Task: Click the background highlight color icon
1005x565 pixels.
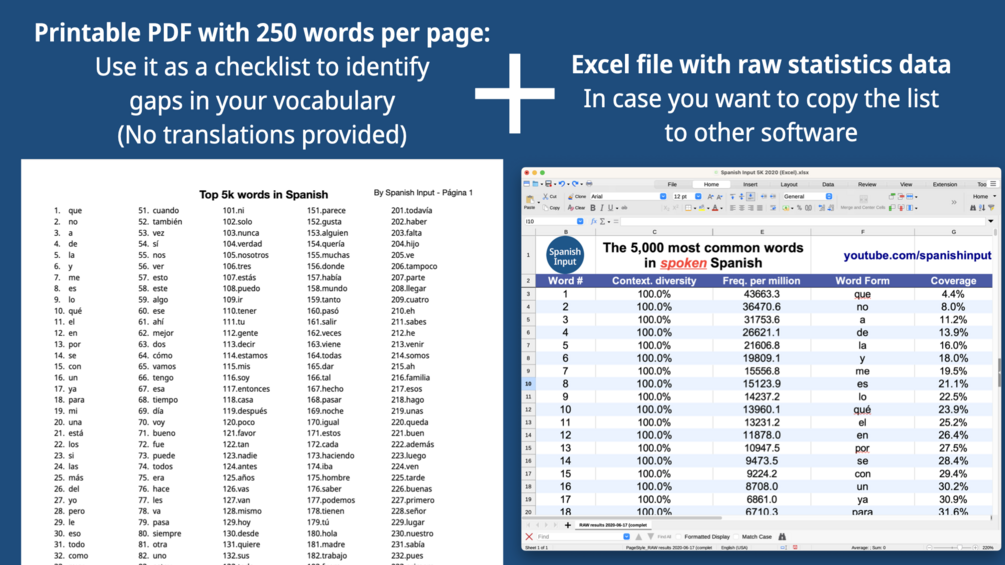Action: coord(702,208)
